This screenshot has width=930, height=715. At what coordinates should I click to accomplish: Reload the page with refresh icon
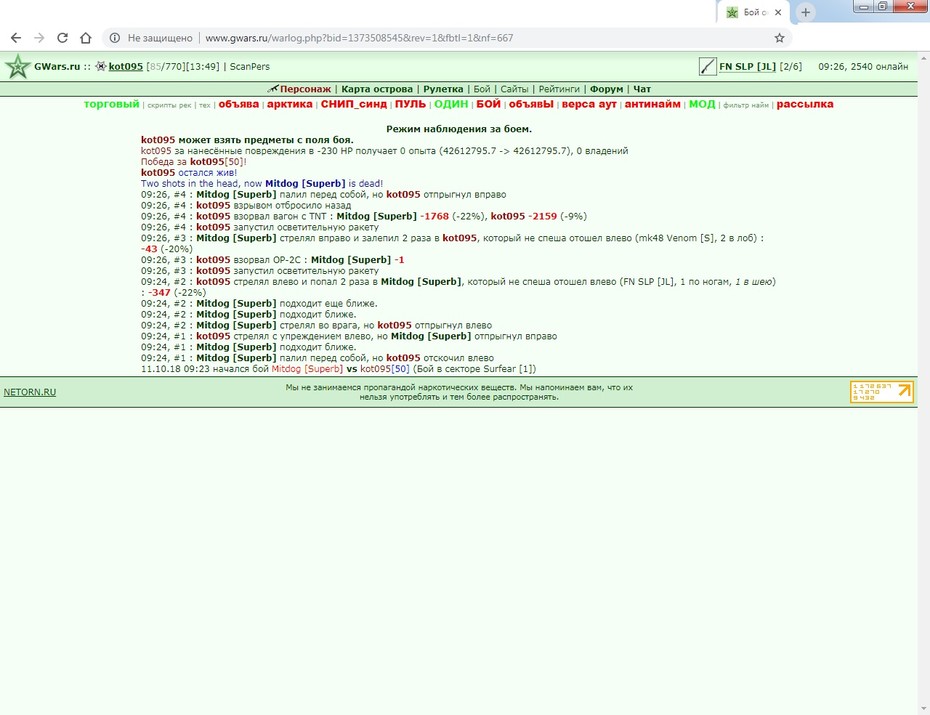[62, 38]
